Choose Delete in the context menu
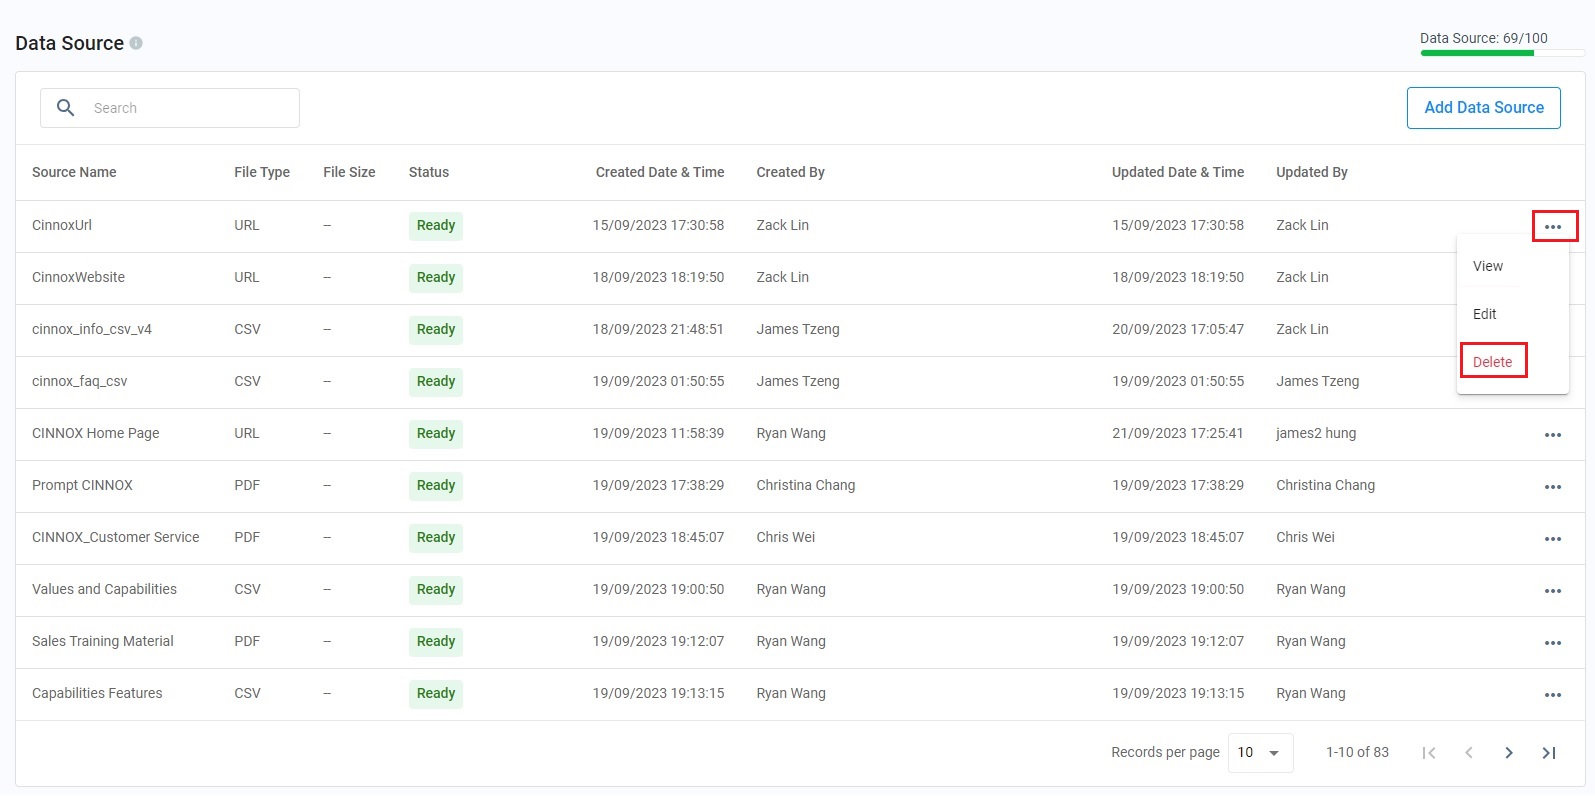The image size is (1595, 803). 1493,362
